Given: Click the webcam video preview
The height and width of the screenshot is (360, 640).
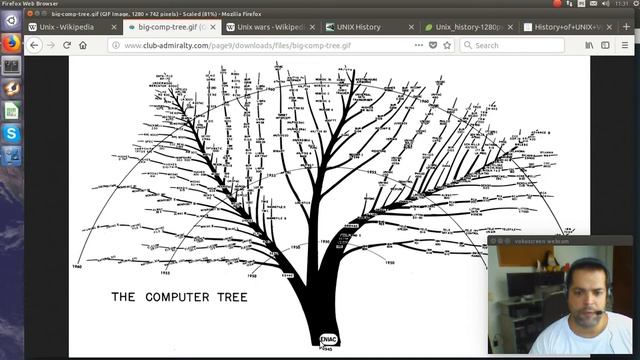Looking at the screenshot, I should click(x=560, y=300).
